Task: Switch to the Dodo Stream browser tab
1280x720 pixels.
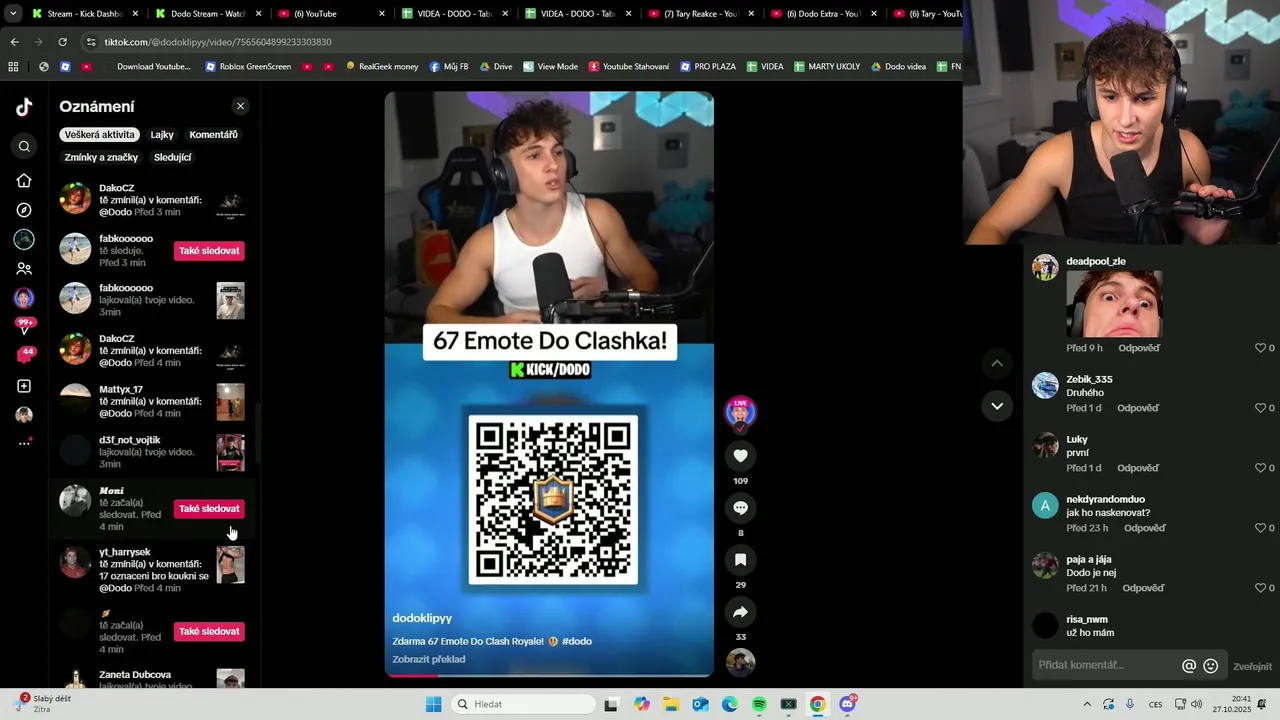Action: click(209, 14)
